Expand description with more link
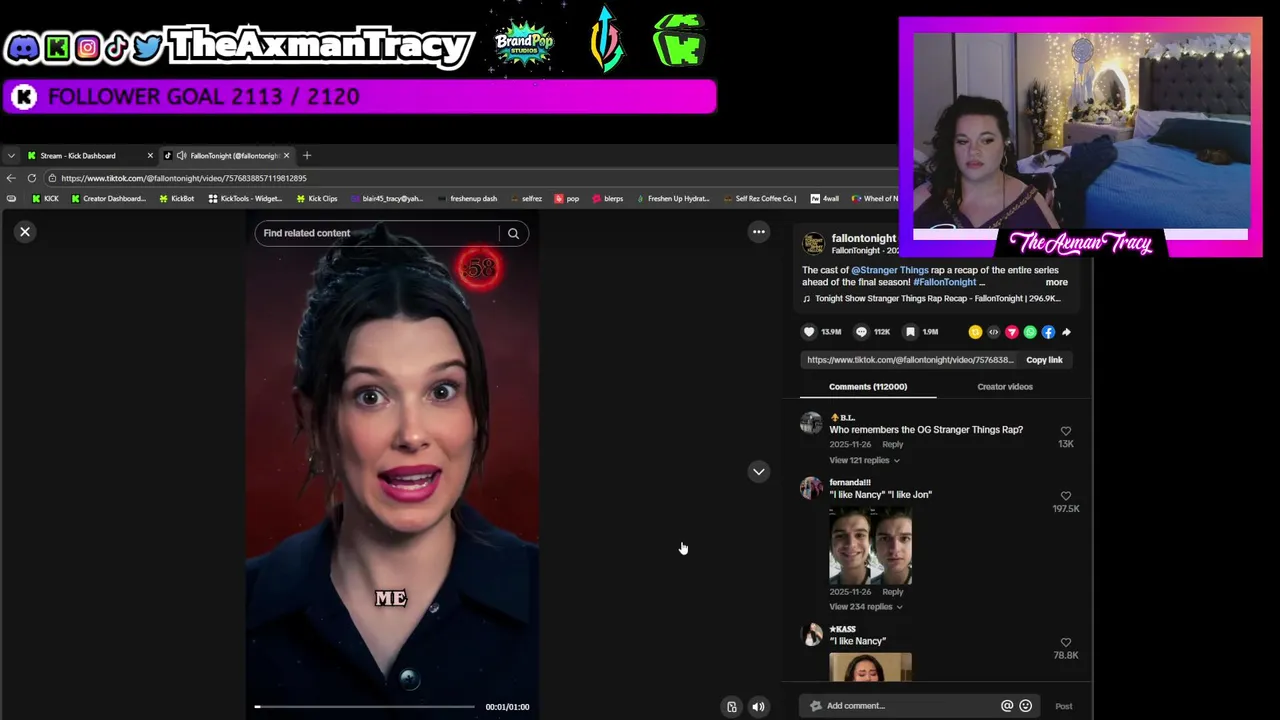 (1056, 282)
